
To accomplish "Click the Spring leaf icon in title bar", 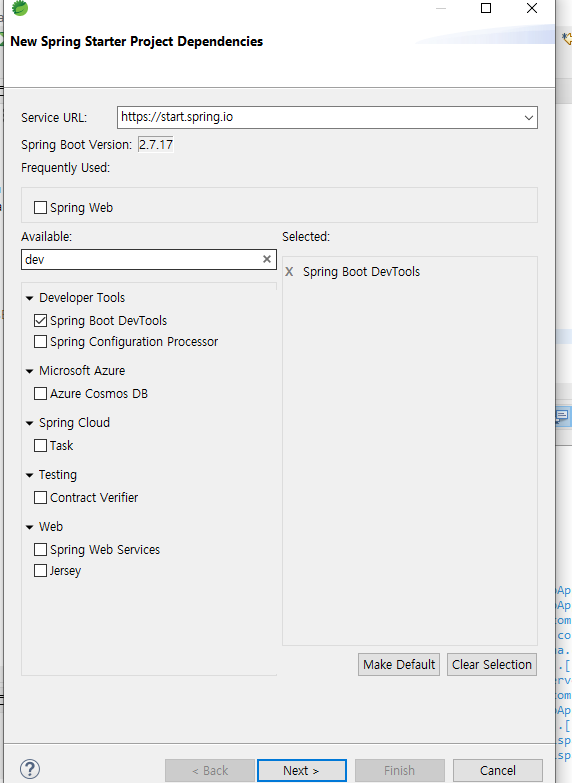I will tap(20, 8).
